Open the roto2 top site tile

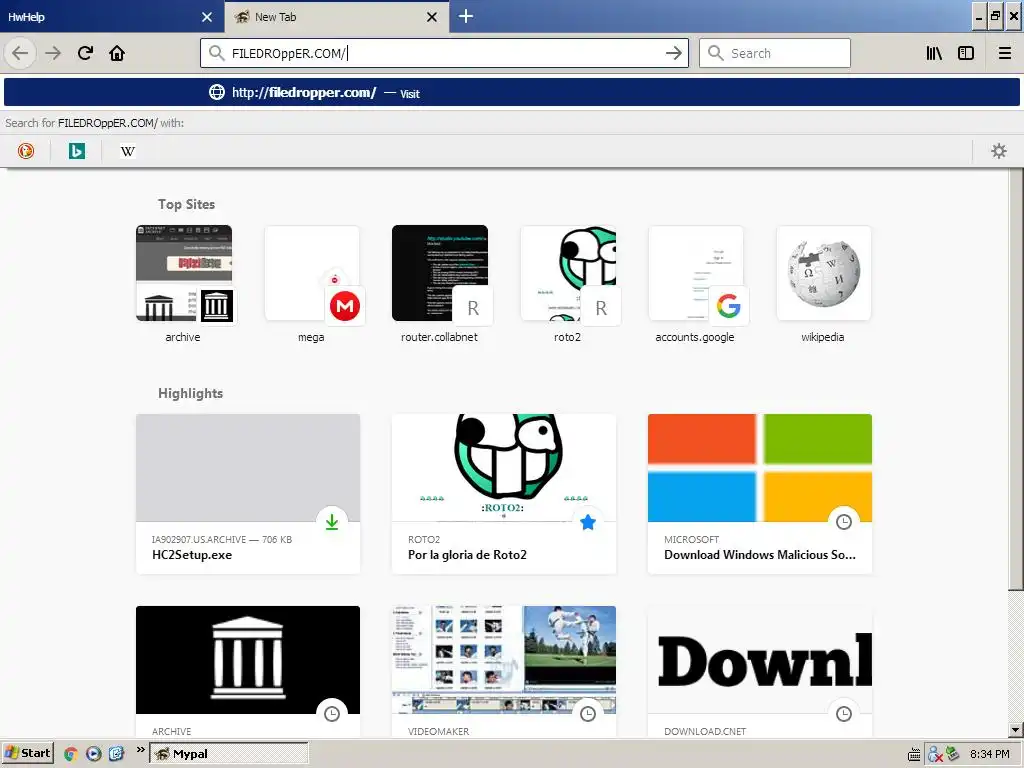(x=568, y=283)
